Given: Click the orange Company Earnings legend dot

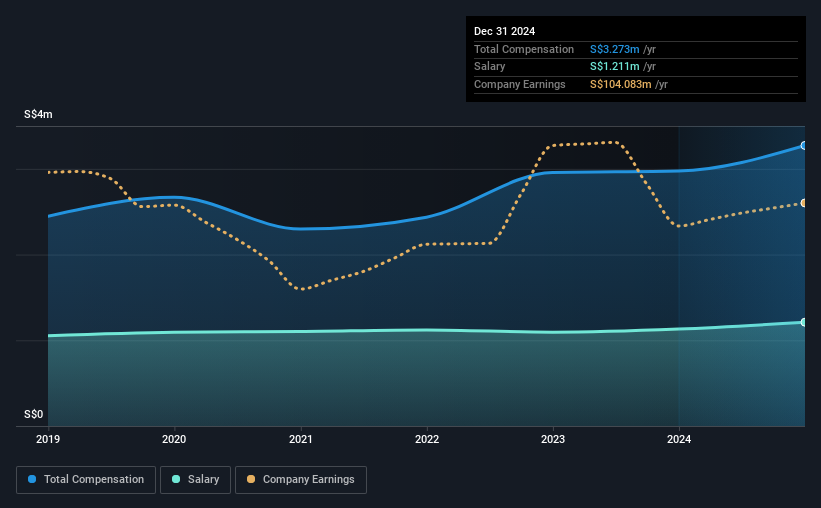Looking at the screenshot, I should point(251,479).
